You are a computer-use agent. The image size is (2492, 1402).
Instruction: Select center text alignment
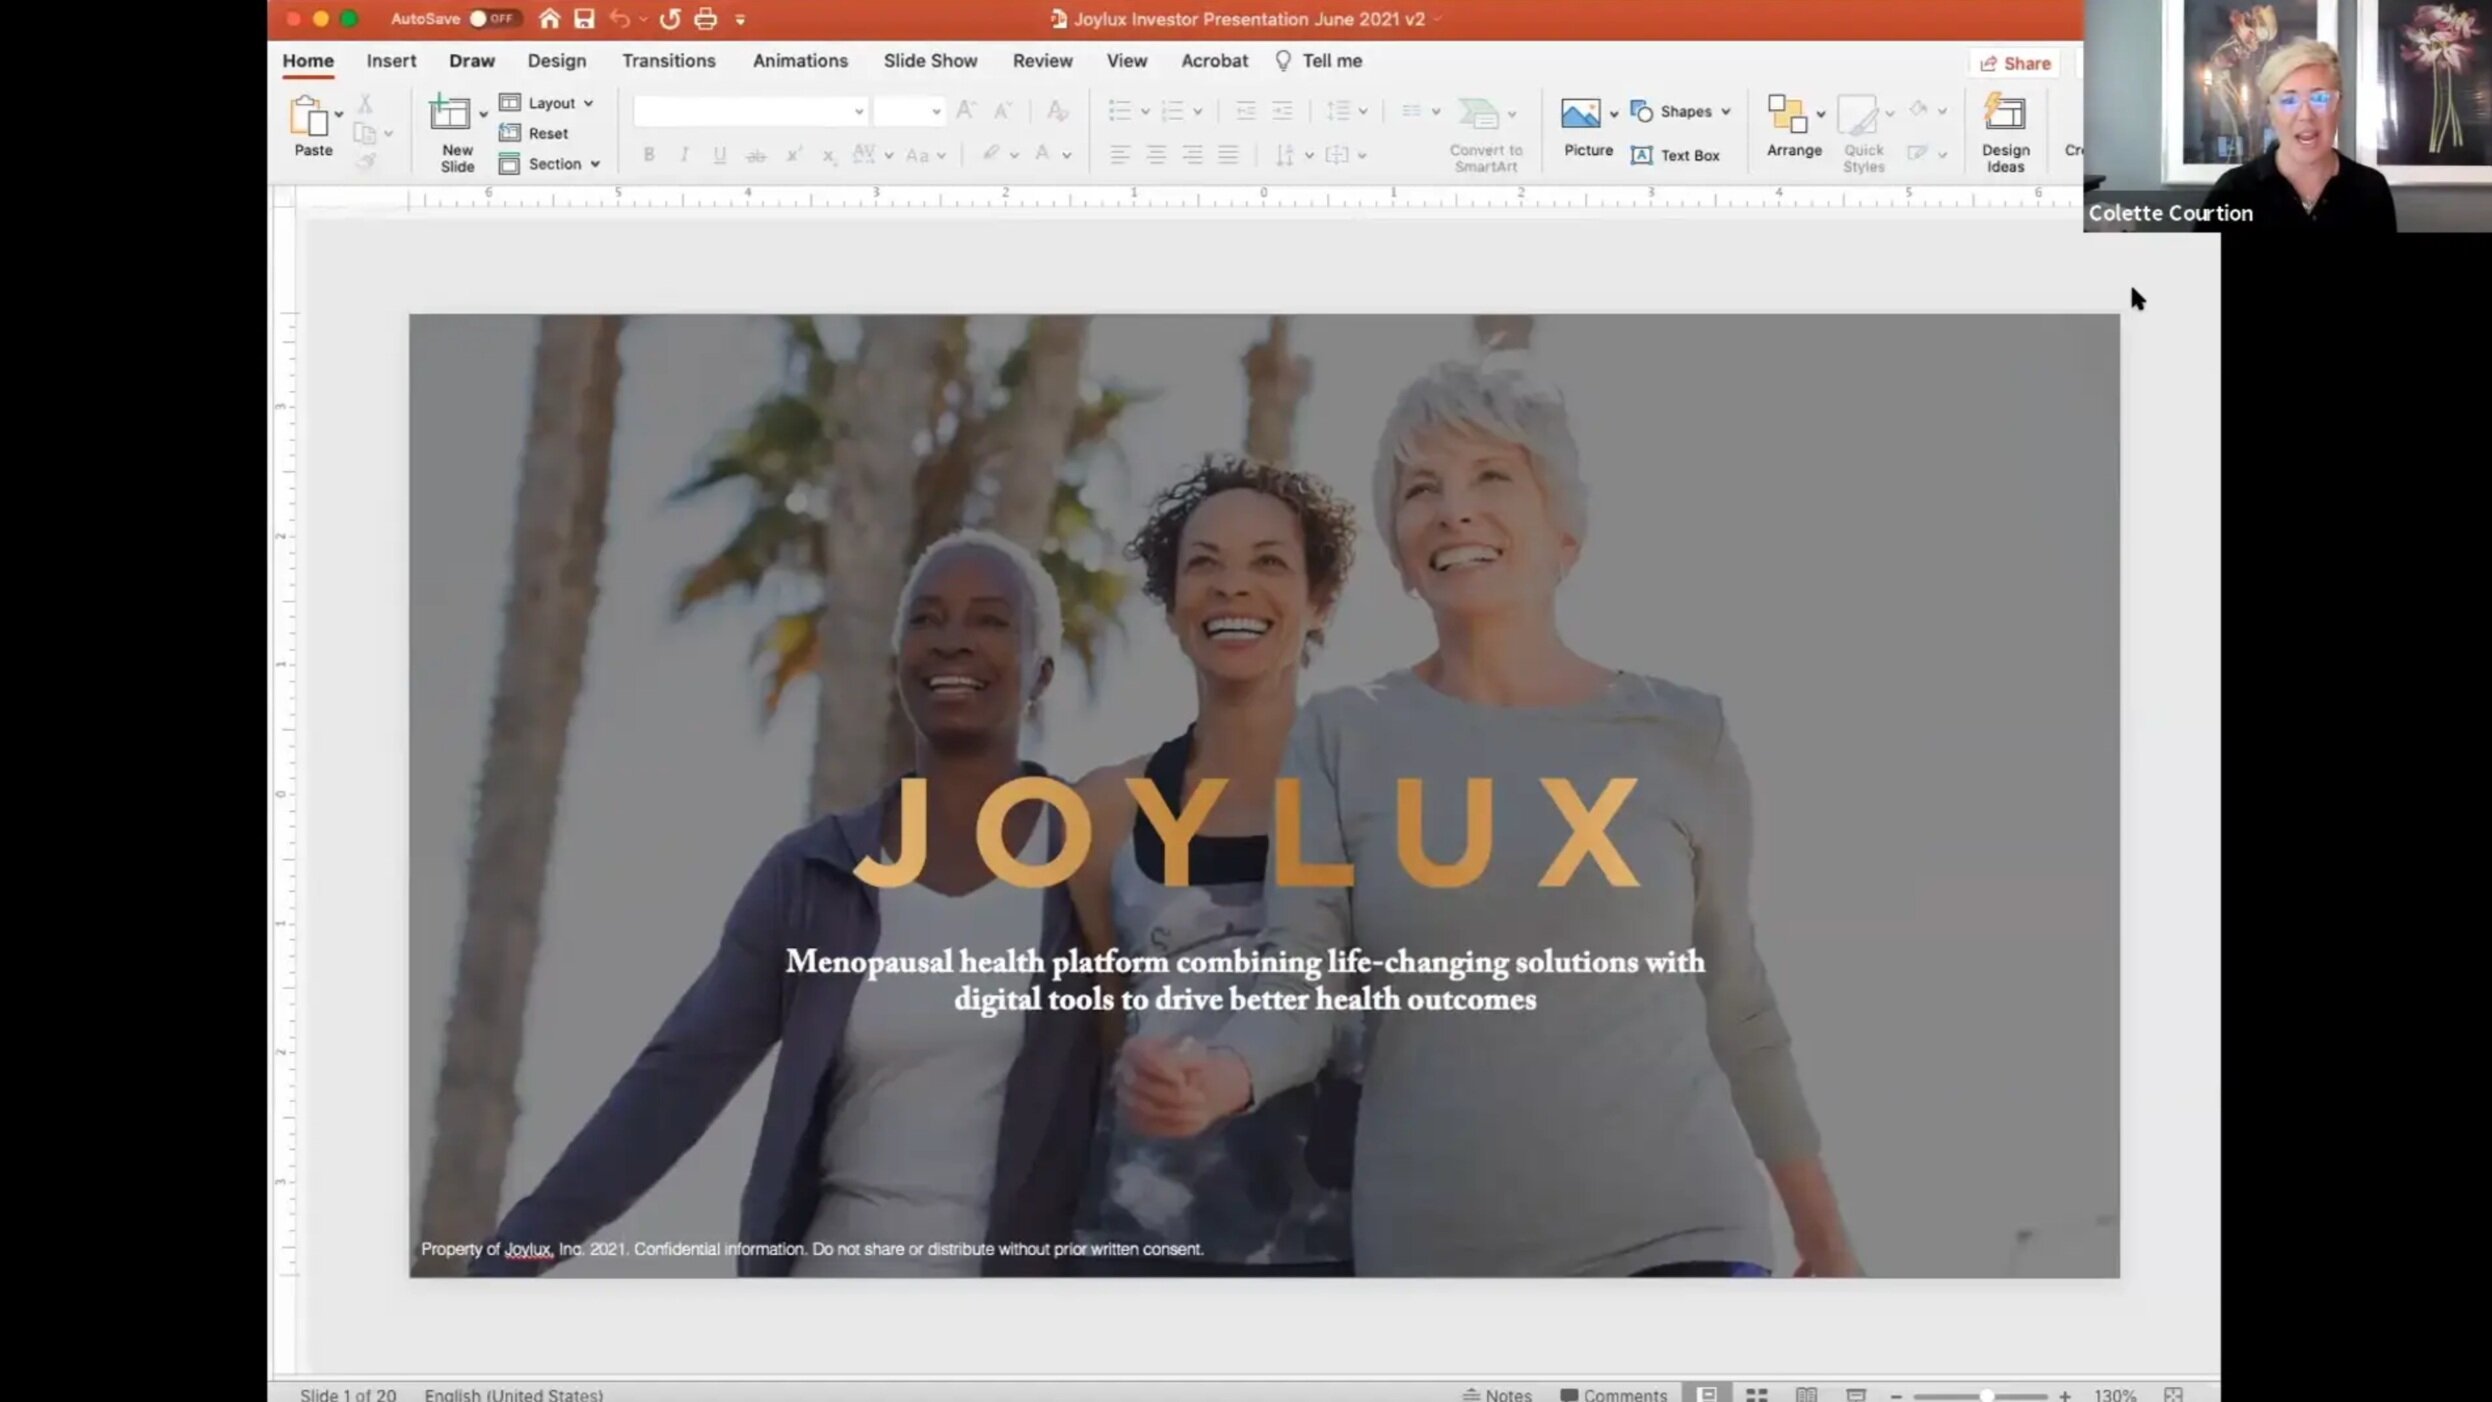click(x=1156, y=154)
